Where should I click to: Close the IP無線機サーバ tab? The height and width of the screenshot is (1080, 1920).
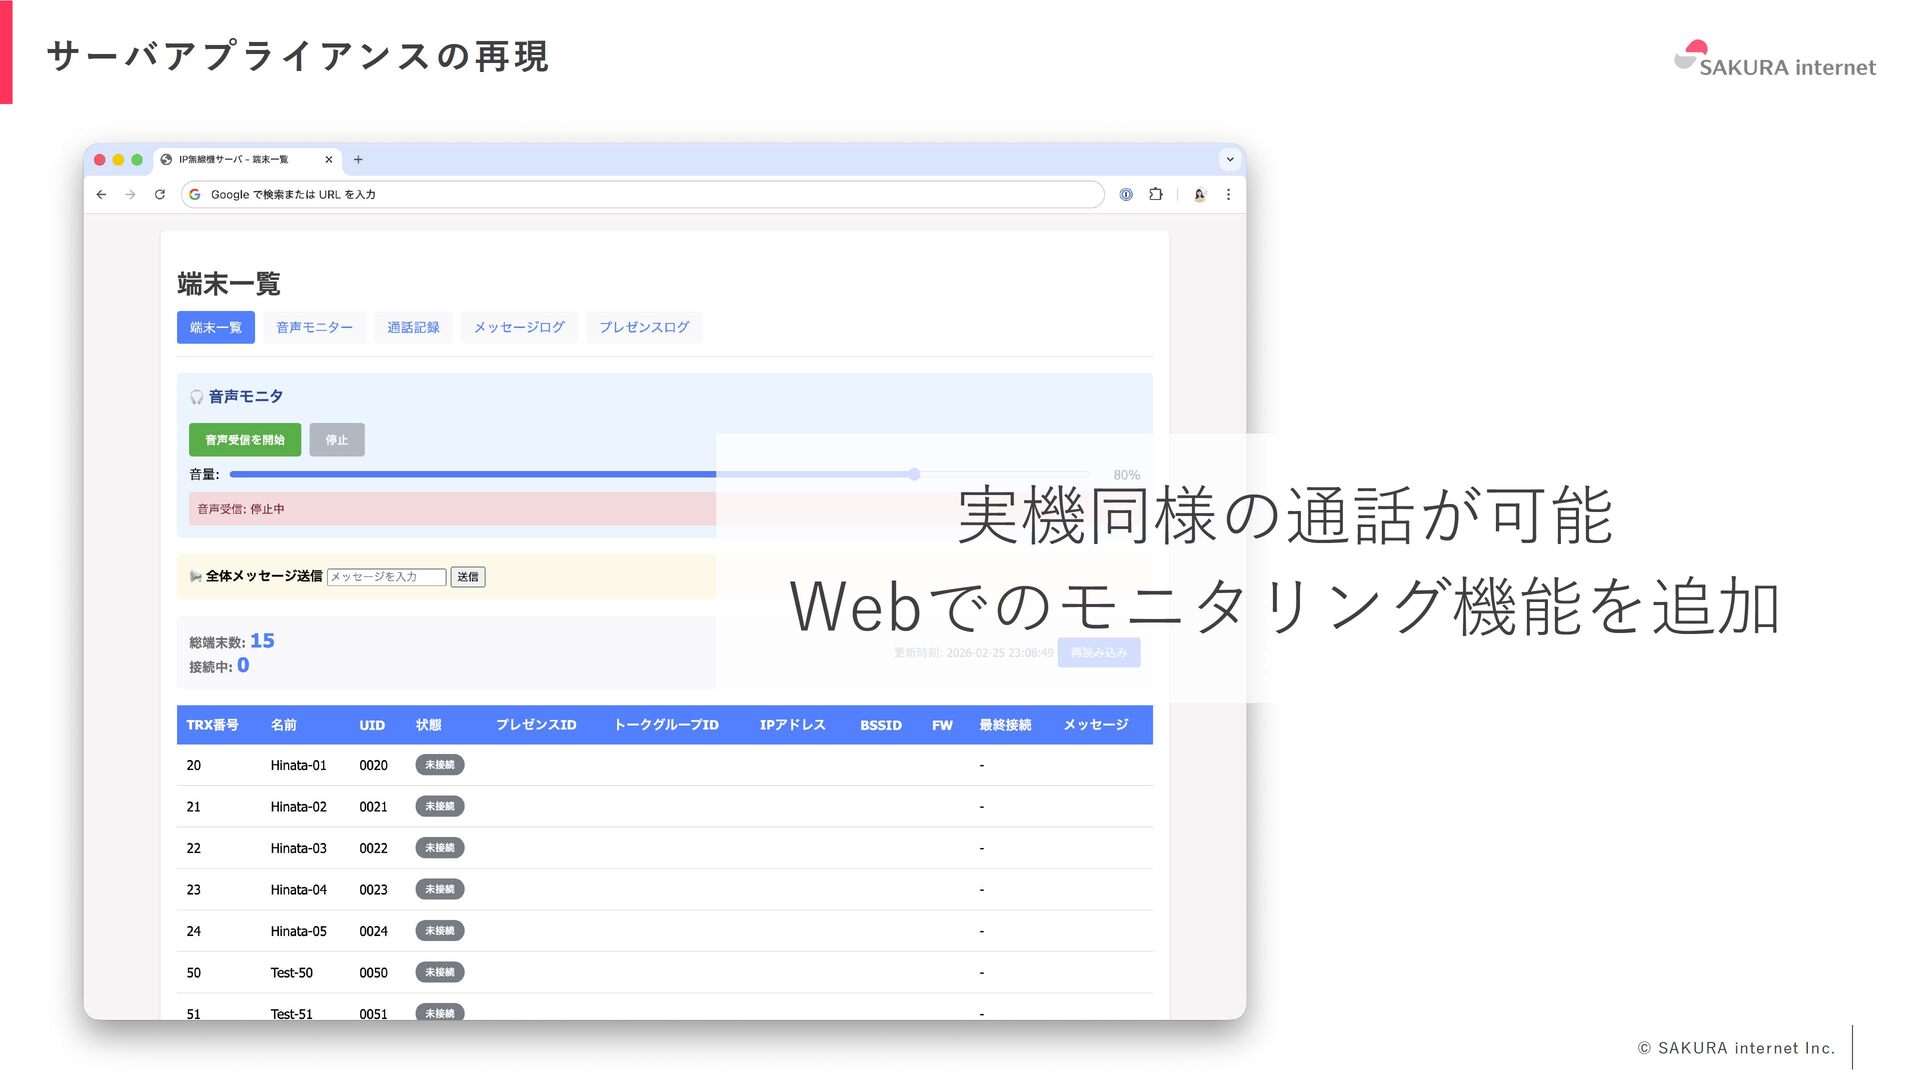(x=328, y=160)
